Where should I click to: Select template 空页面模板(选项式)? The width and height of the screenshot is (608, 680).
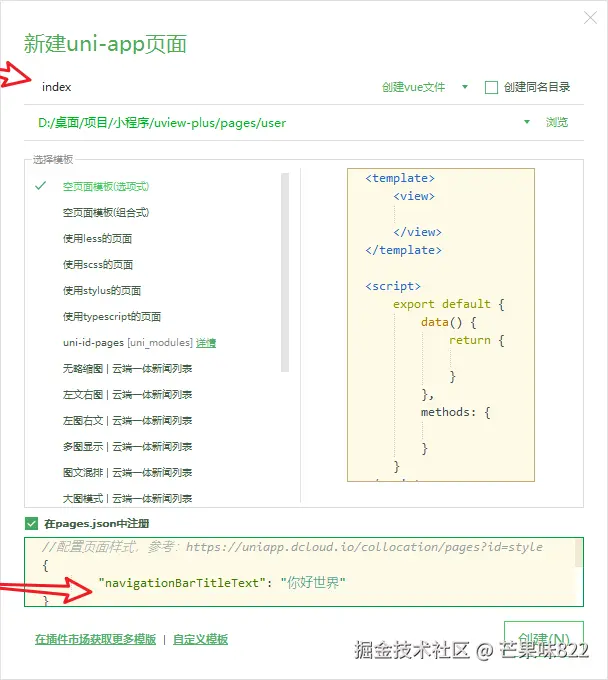click(106, 186)
